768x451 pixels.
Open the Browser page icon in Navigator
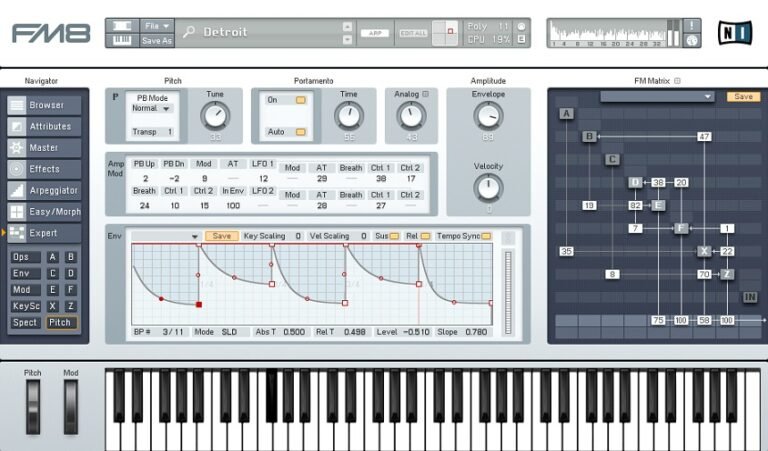[17, 105]
